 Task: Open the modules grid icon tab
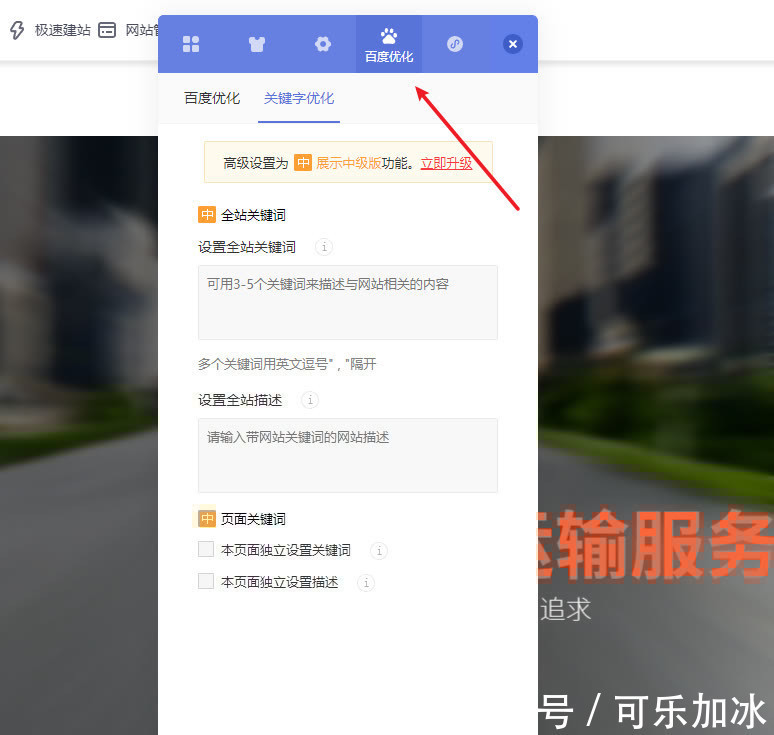[x=191, y=44]
